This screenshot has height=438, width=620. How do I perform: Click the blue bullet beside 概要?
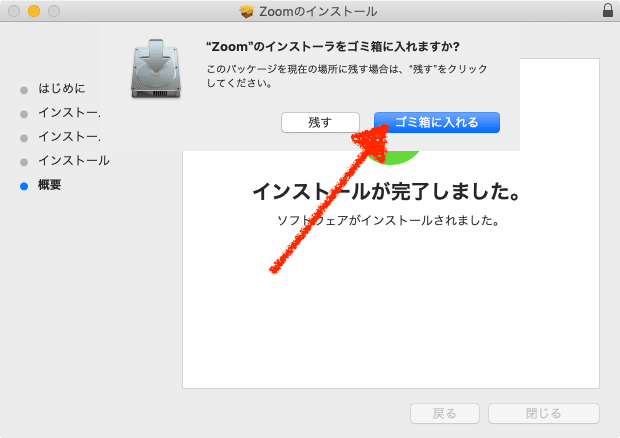pyautogui.click(x=24, y=186)
